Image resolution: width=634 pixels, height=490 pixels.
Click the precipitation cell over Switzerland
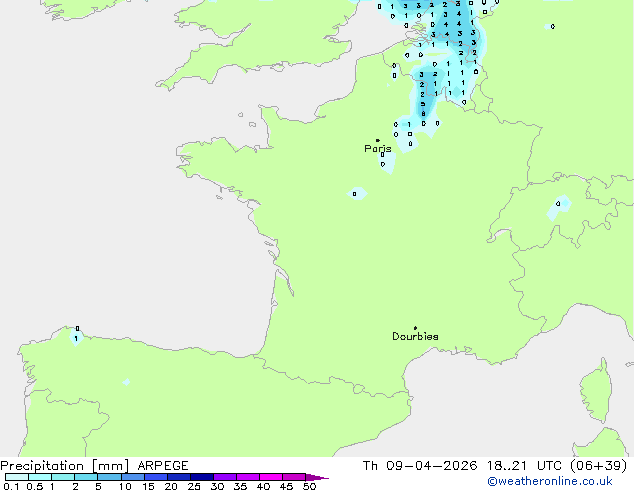click(x=560, y=206)
